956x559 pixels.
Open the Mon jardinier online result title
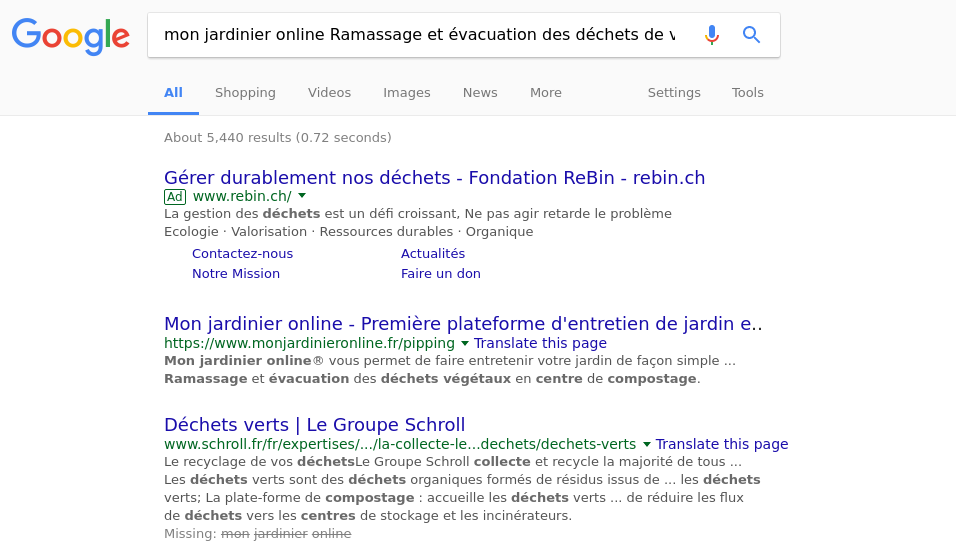tap(463, 324)
